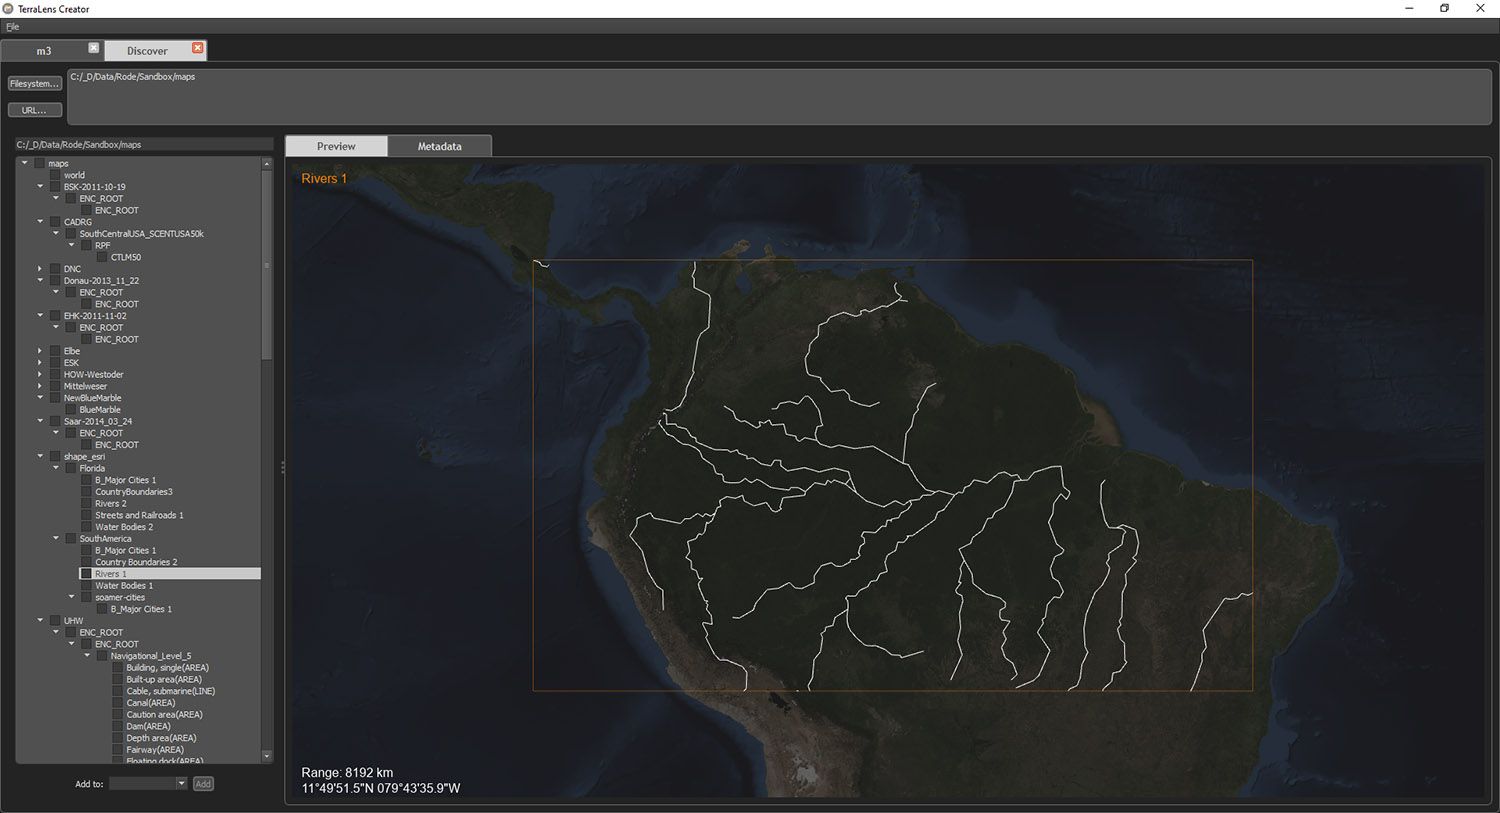Viewport: 1500px width, 813px height.
Task: Enable the Rivers 2 checkbox under Florida
Action: click(87, 503)
